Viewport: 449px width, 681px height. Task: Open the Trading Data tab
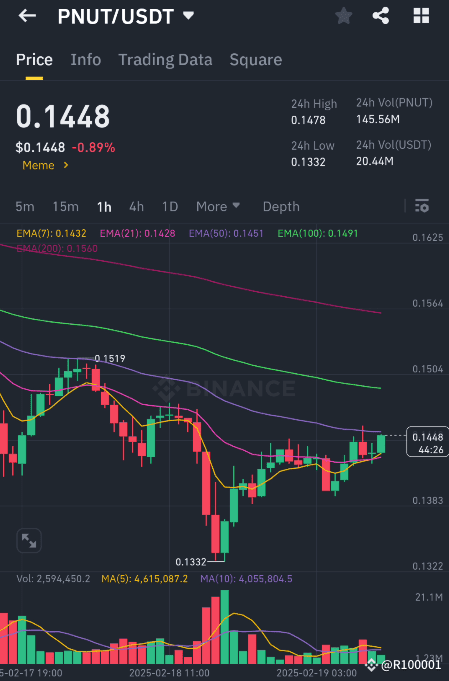click(x=165, y=60)
